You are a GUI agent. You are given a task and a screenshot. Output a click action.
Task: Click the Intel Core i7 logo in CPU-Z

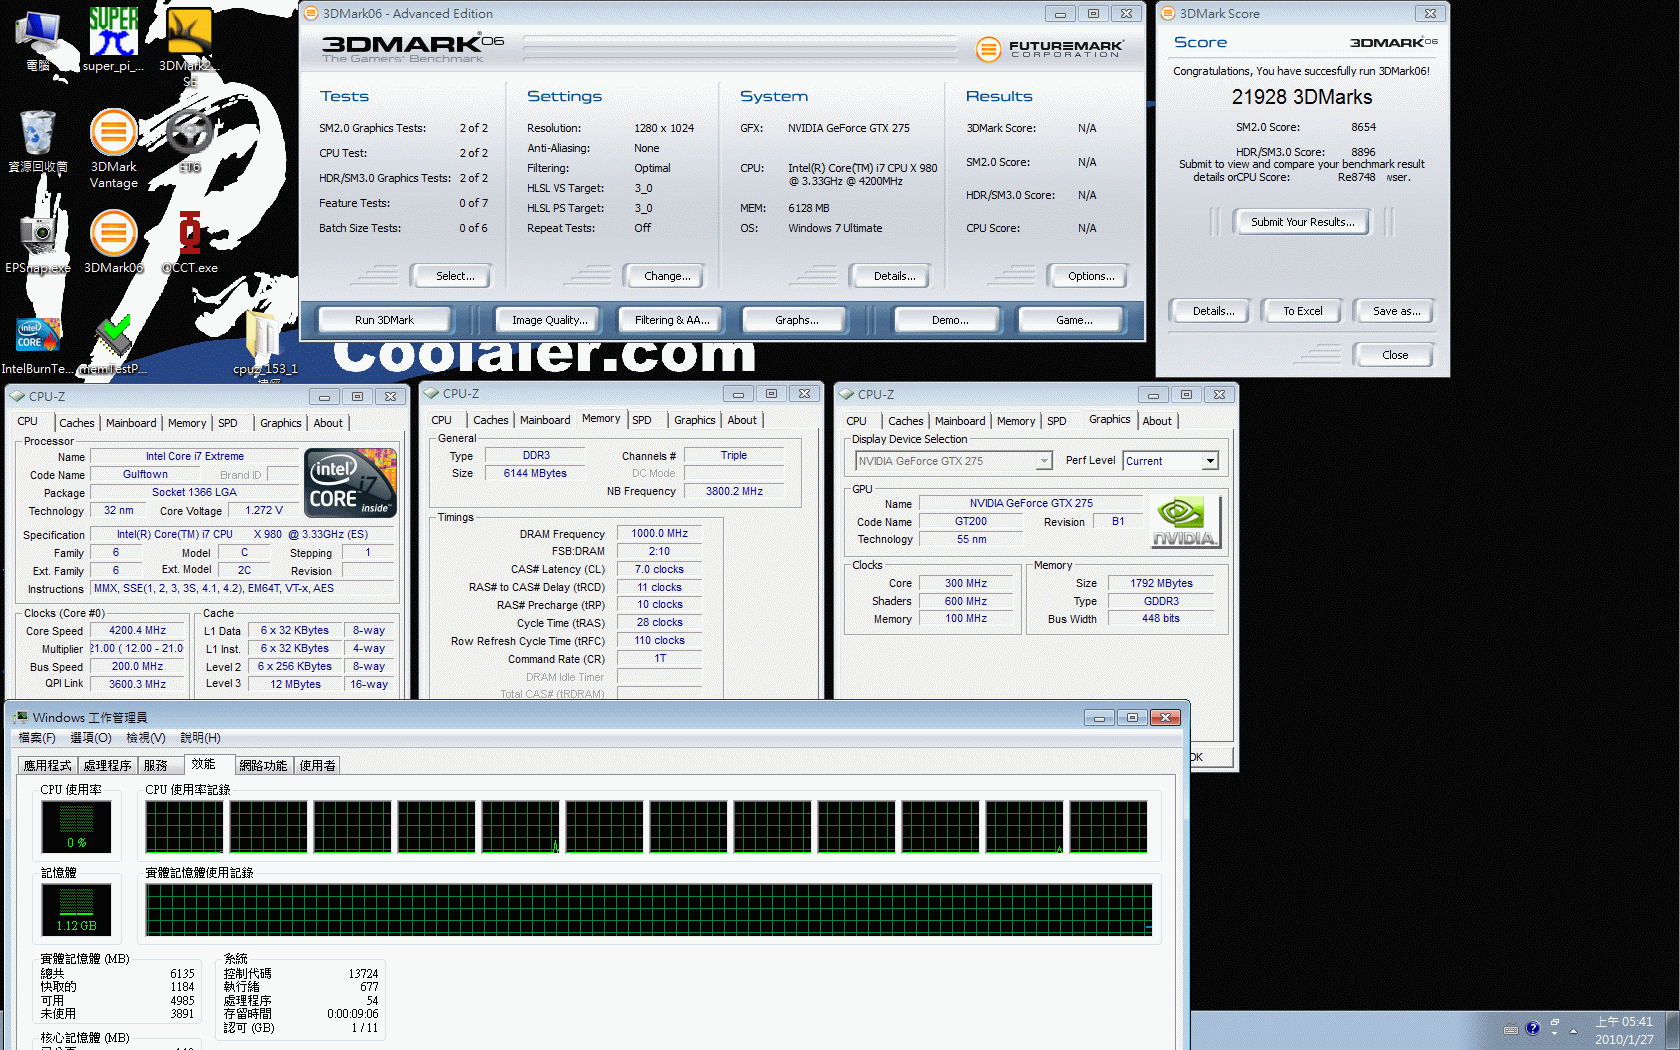[350, 483]
